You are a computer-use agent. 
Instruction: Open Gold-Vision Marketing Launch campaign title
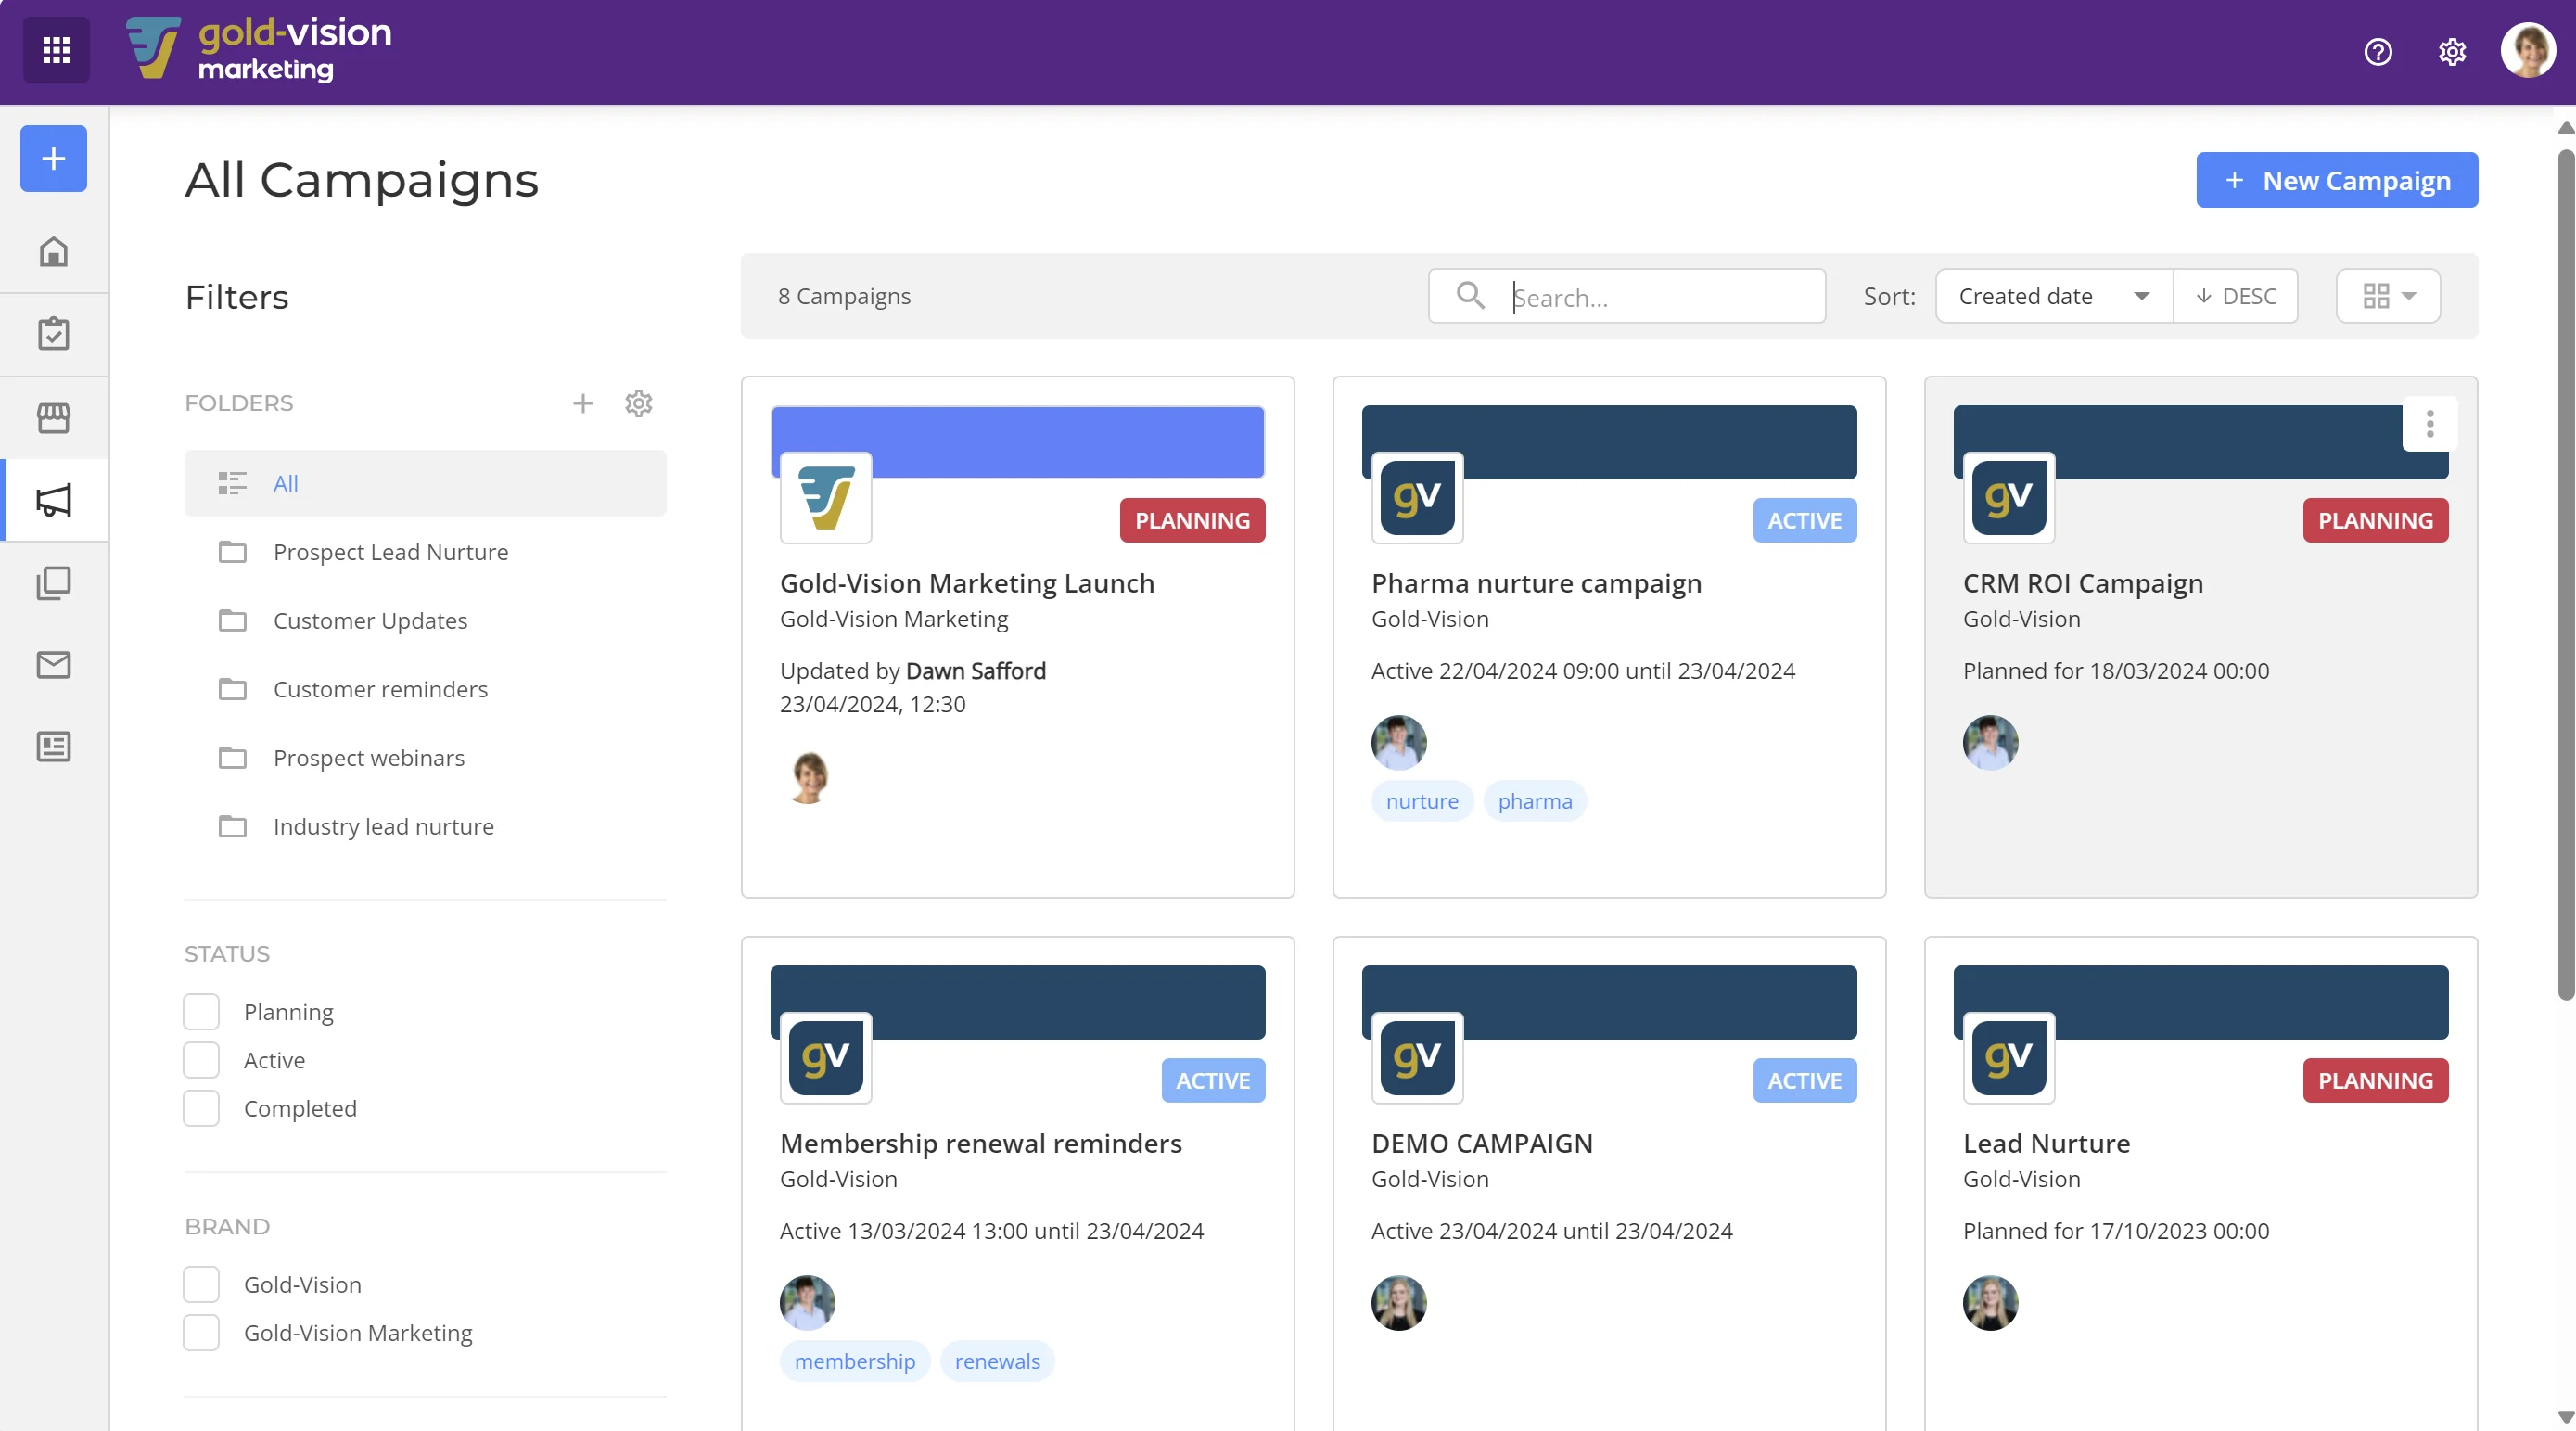[967, 583]
